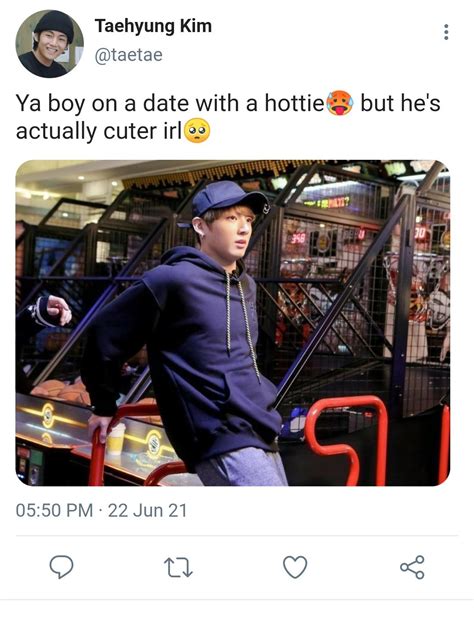Open the attached arcade photo
This screenshot has height=619, width=474.
pyautogui.click(x=232, y=323)
